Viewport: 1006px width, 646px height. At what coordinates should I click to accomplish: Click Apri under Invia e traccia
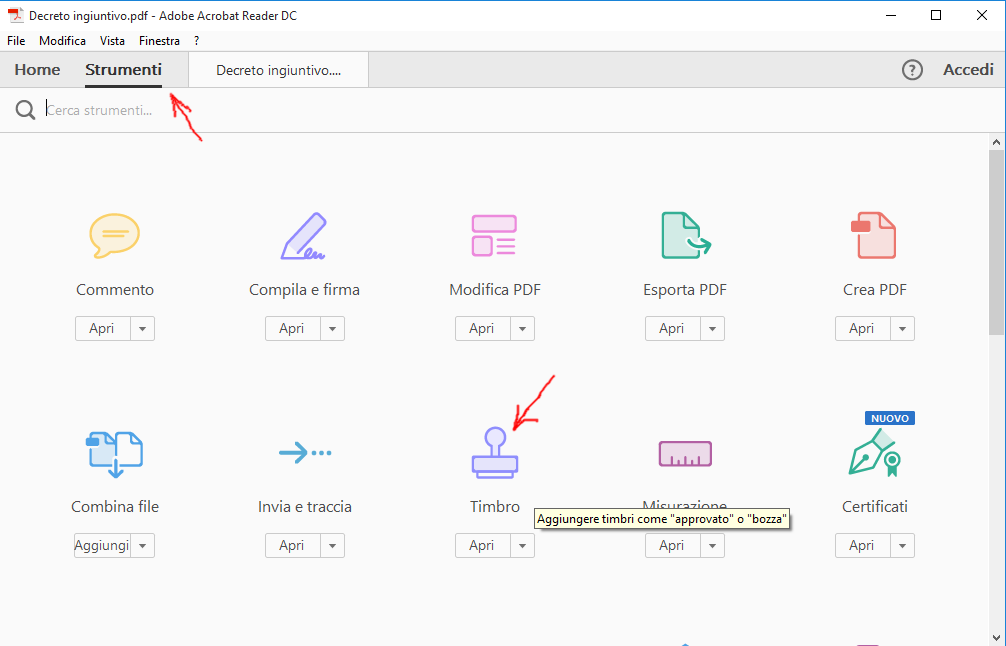click(x=293, y=545)
